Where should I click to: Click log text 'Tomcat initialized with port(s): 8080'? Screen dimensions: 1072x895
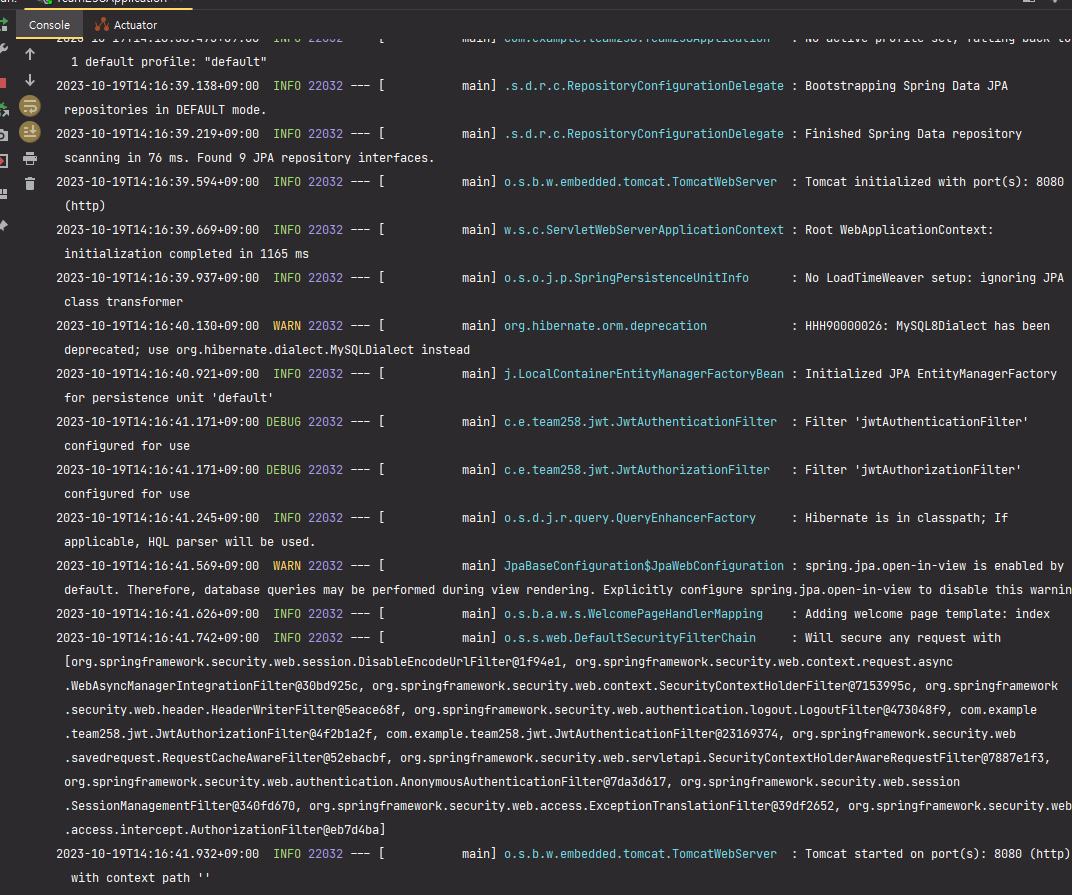click(x=934, y=182)
